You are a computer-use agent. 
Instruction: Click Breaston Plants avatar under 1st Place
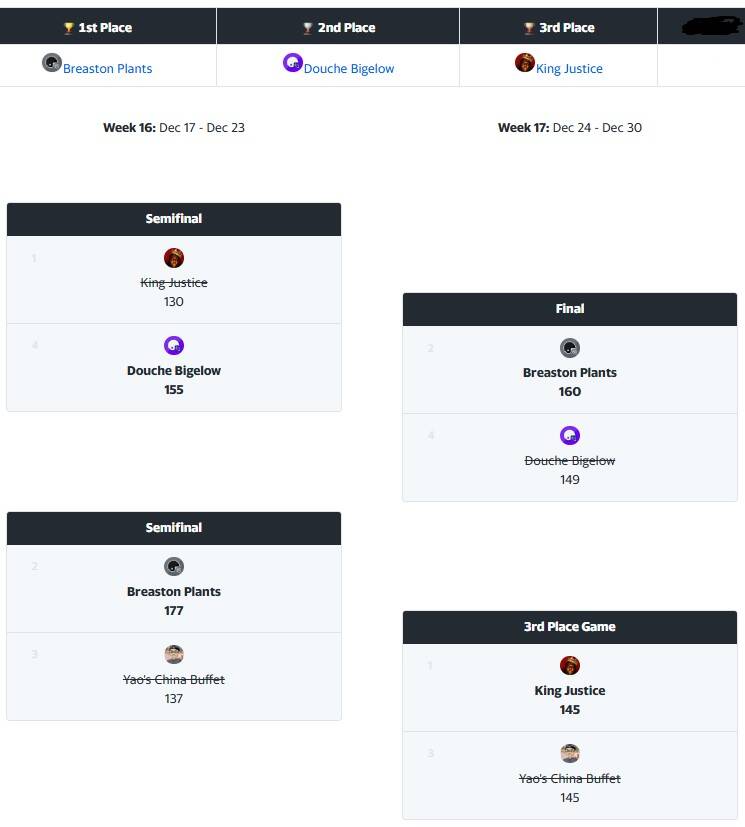tap(52, 63)
